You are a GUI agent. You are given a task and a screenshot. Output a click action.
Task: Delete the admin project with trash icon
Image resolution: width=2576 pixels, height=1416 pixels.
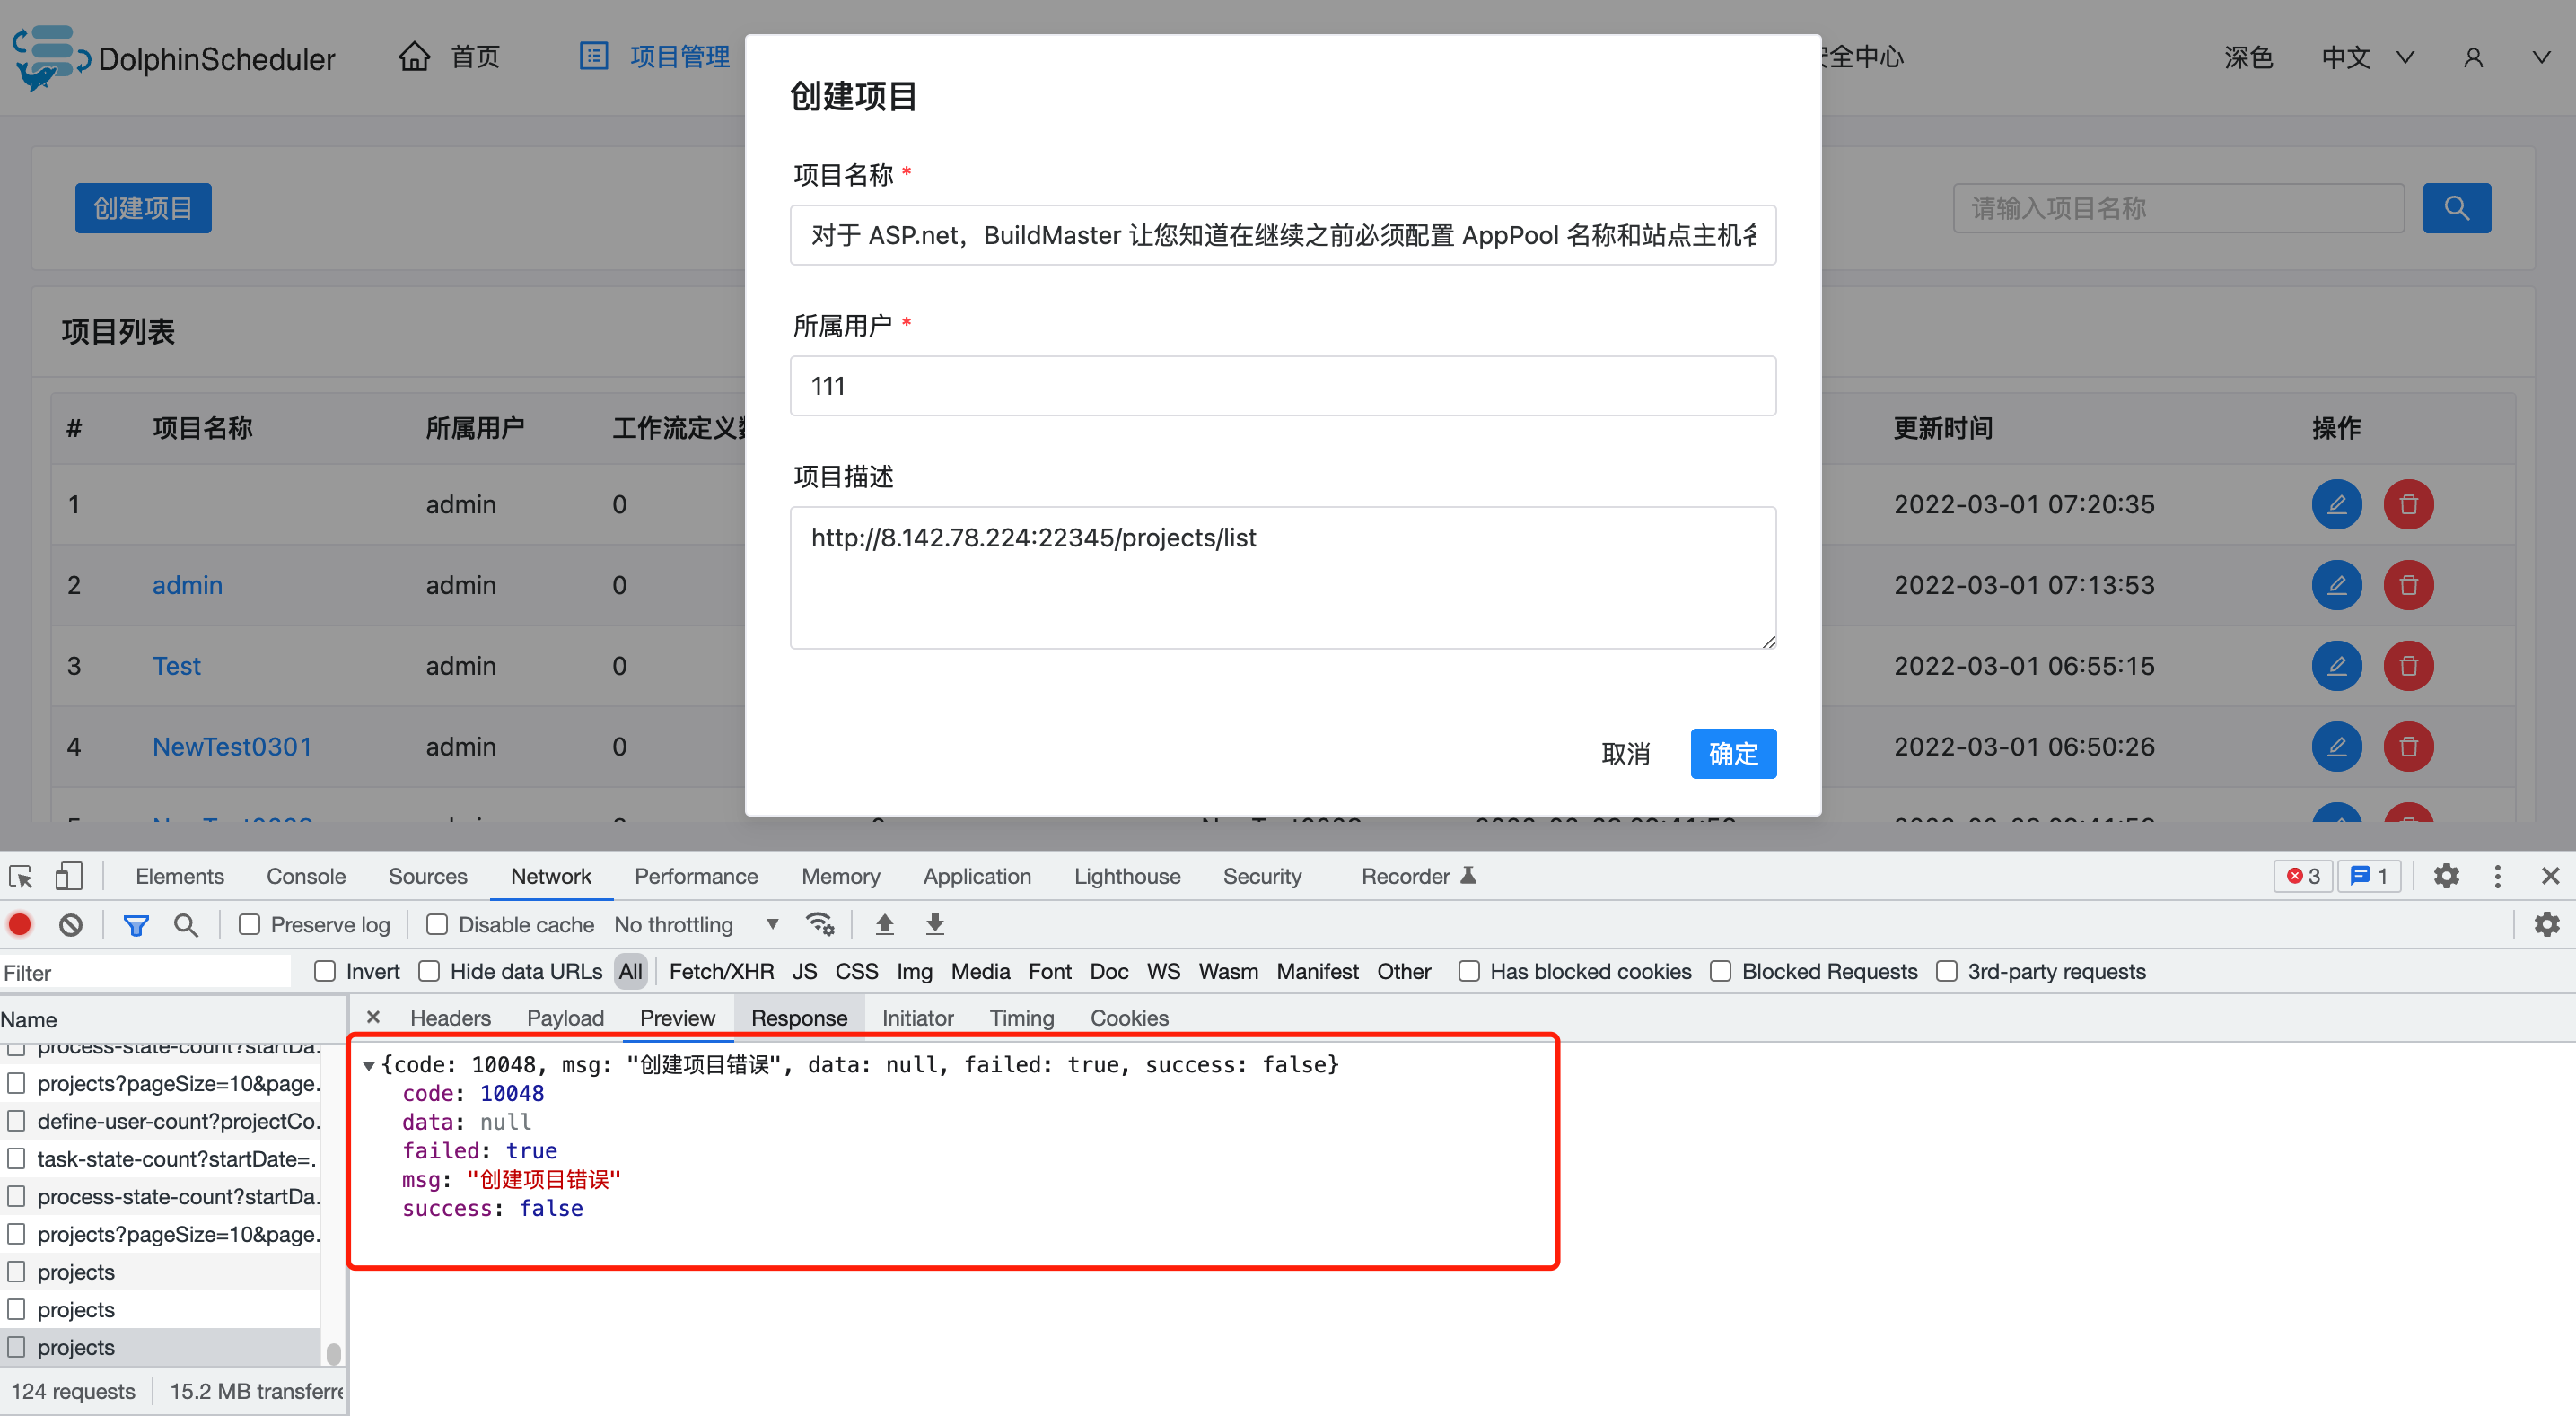(2409, 585)
